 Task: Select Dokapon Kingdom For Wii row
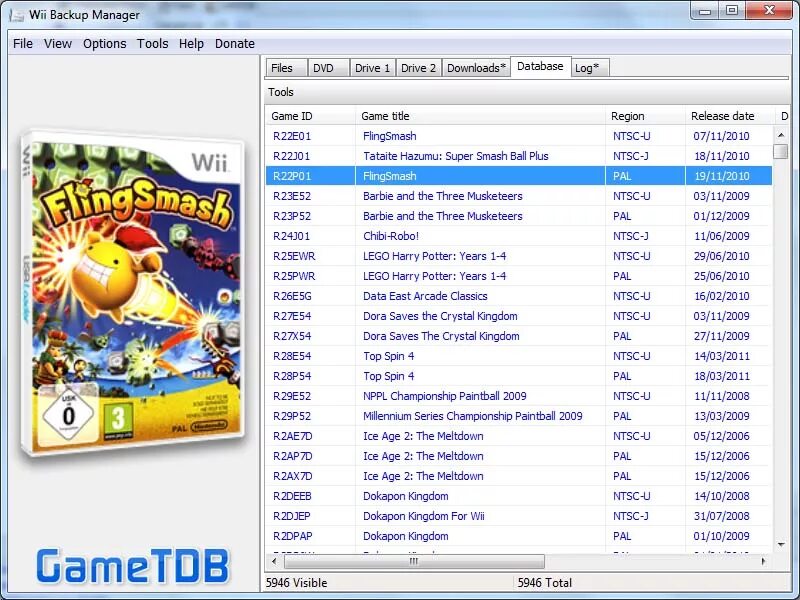(518, 516)
